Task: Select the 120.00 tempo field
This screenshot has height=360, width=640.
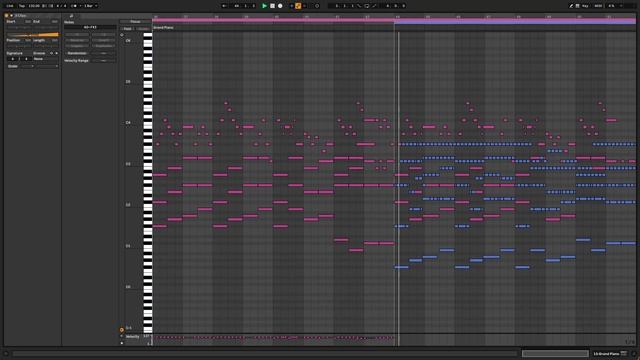Action: 34,6
